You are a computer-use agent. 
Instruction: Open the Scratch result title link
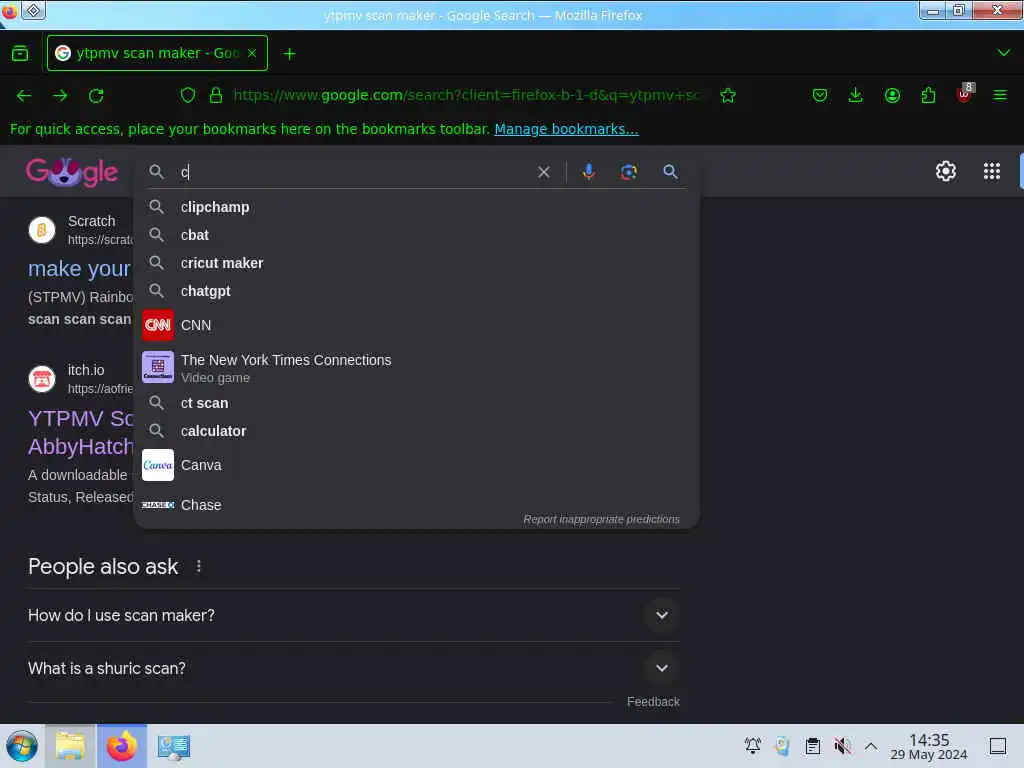pos(79,268)
